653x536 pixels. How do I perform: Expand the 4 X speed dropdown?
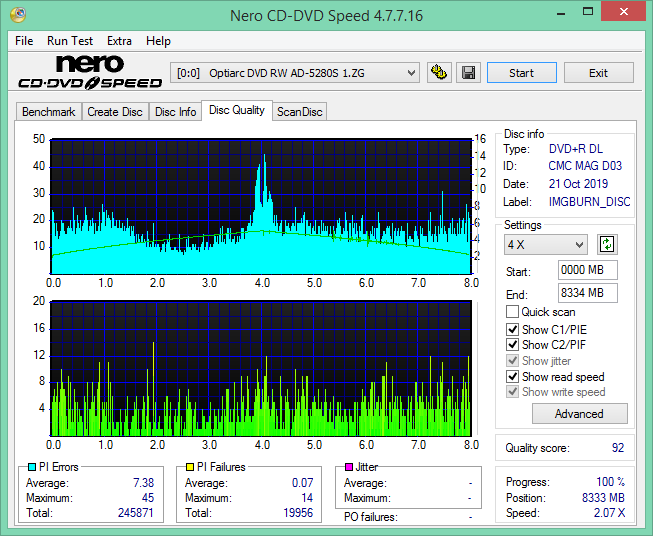(546, 244)
